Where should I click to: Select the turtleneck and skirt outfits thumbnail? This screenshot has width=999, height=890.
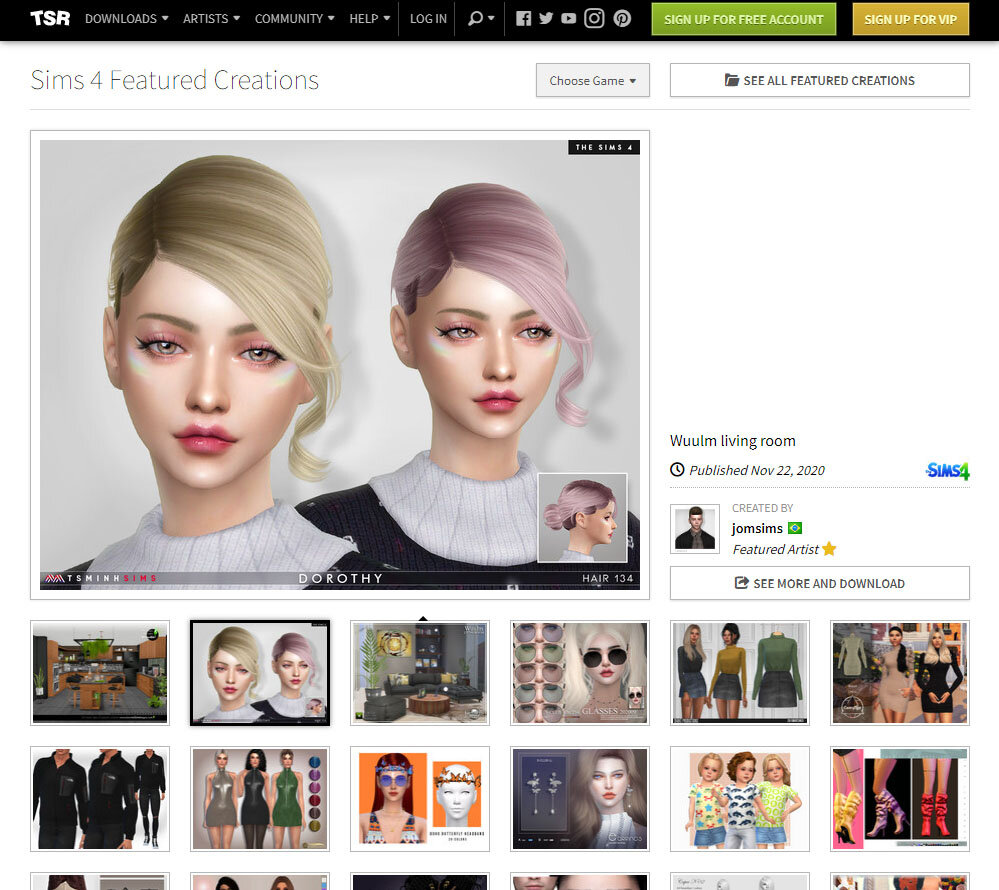pyautogui.click(x=740, y=673)
